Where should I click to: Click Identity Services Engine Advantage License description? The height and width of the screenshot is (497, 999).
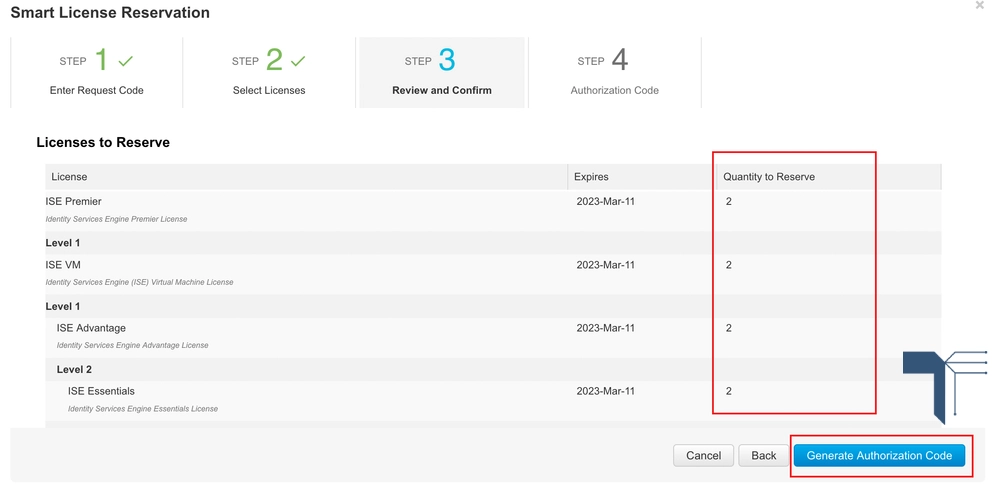click(x=133, y=345)
